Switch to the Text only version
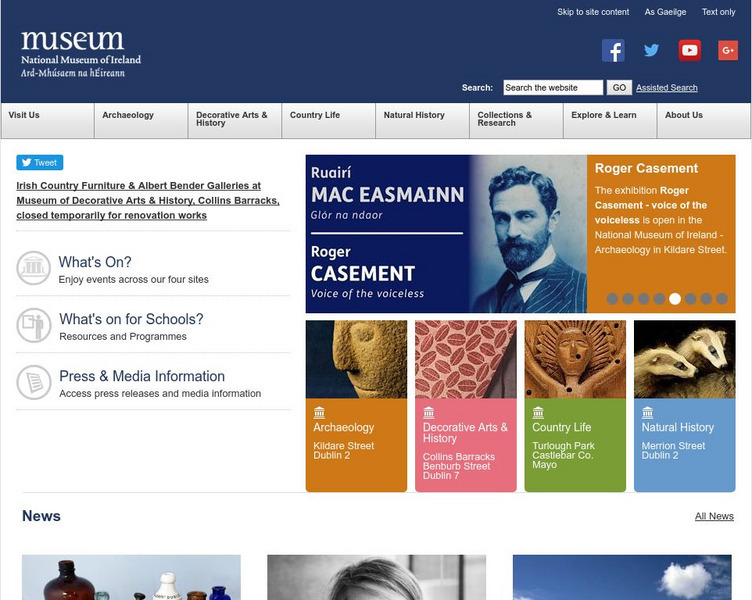The height and width of the screenshot is (600, 752). coord(718,12)
